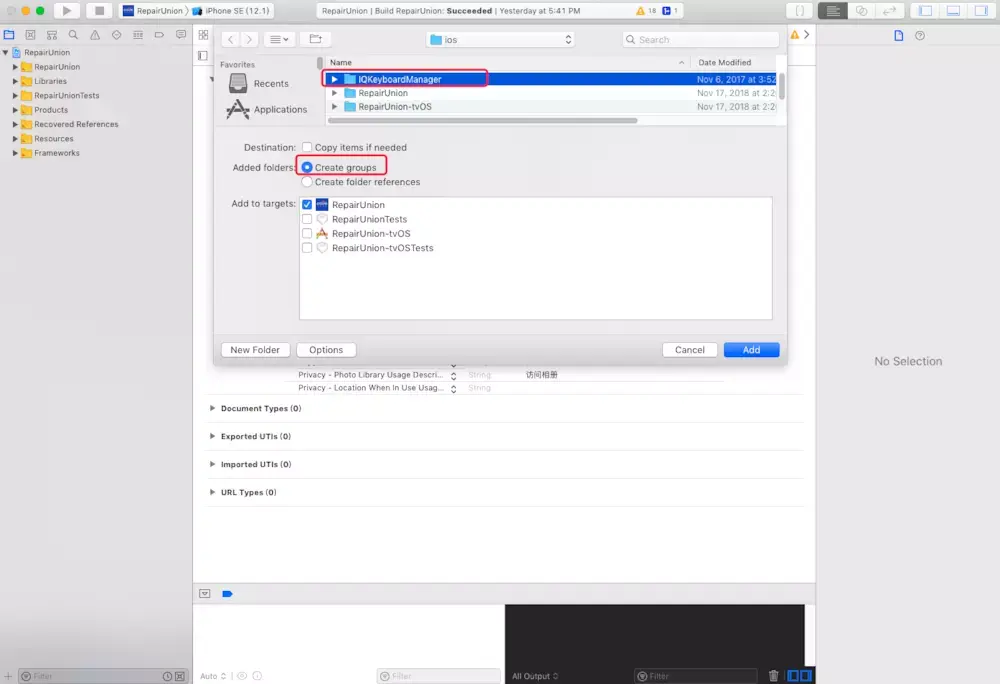Expand the RepairUnion-tvOS folder in list
1000x684 pixels.
[x=334, y=106]
